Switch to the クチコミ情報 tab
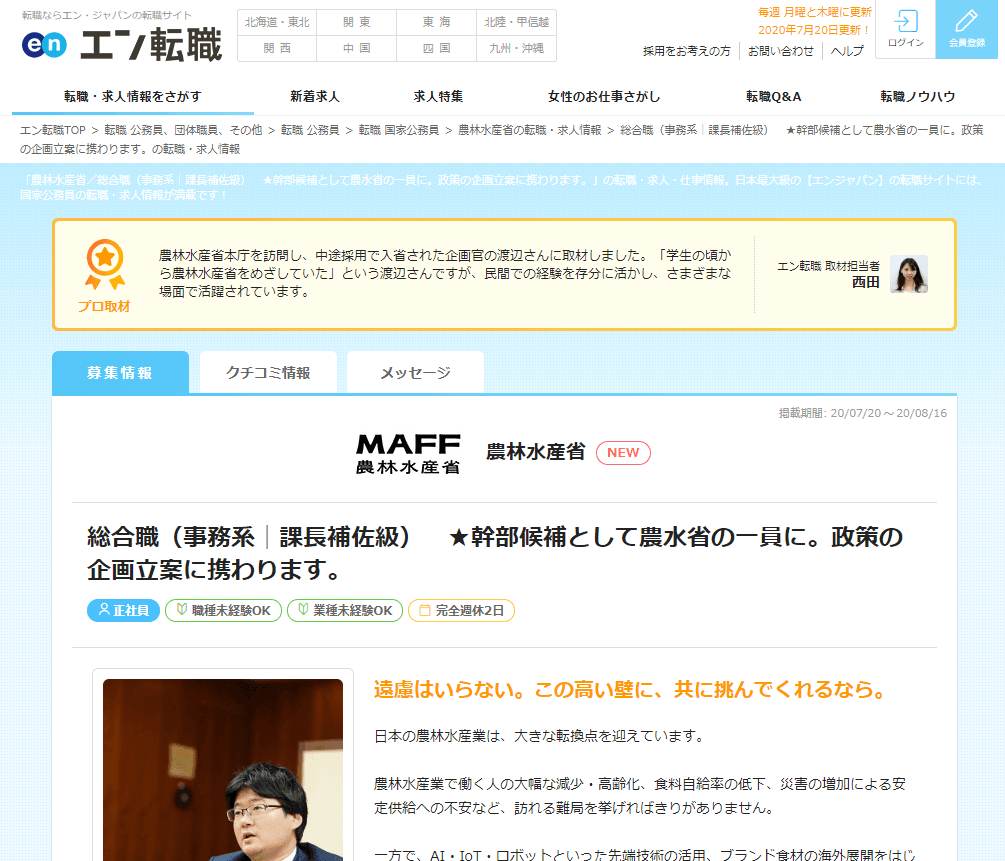This screenshot has width=1005, height=861. click(268, 373)
